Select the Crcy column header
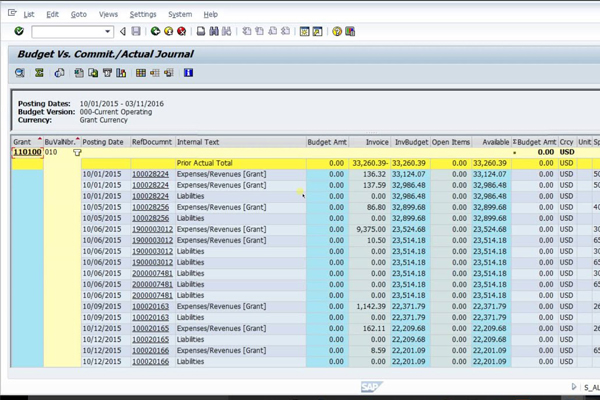This screenshot has width=600, height=400. coord(567,142)
